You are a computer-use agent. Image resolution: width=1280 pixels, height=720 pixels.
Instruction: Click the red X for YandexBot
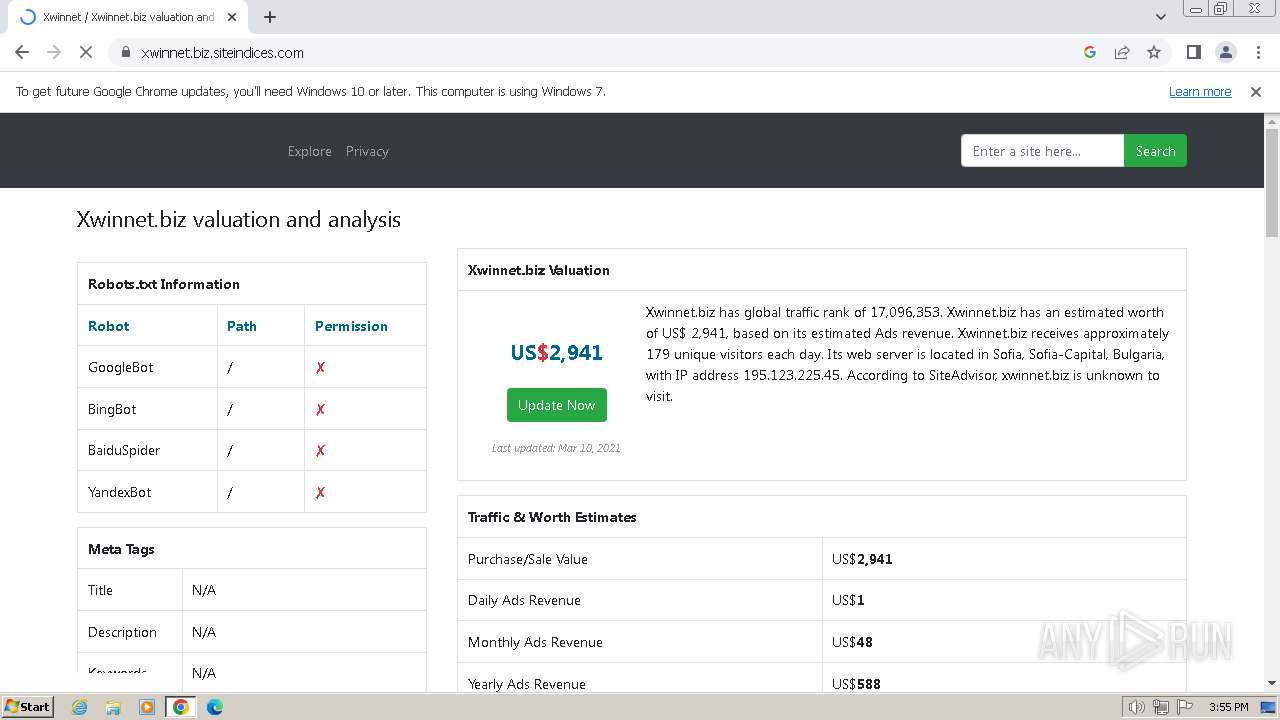[x=320, y=492]
